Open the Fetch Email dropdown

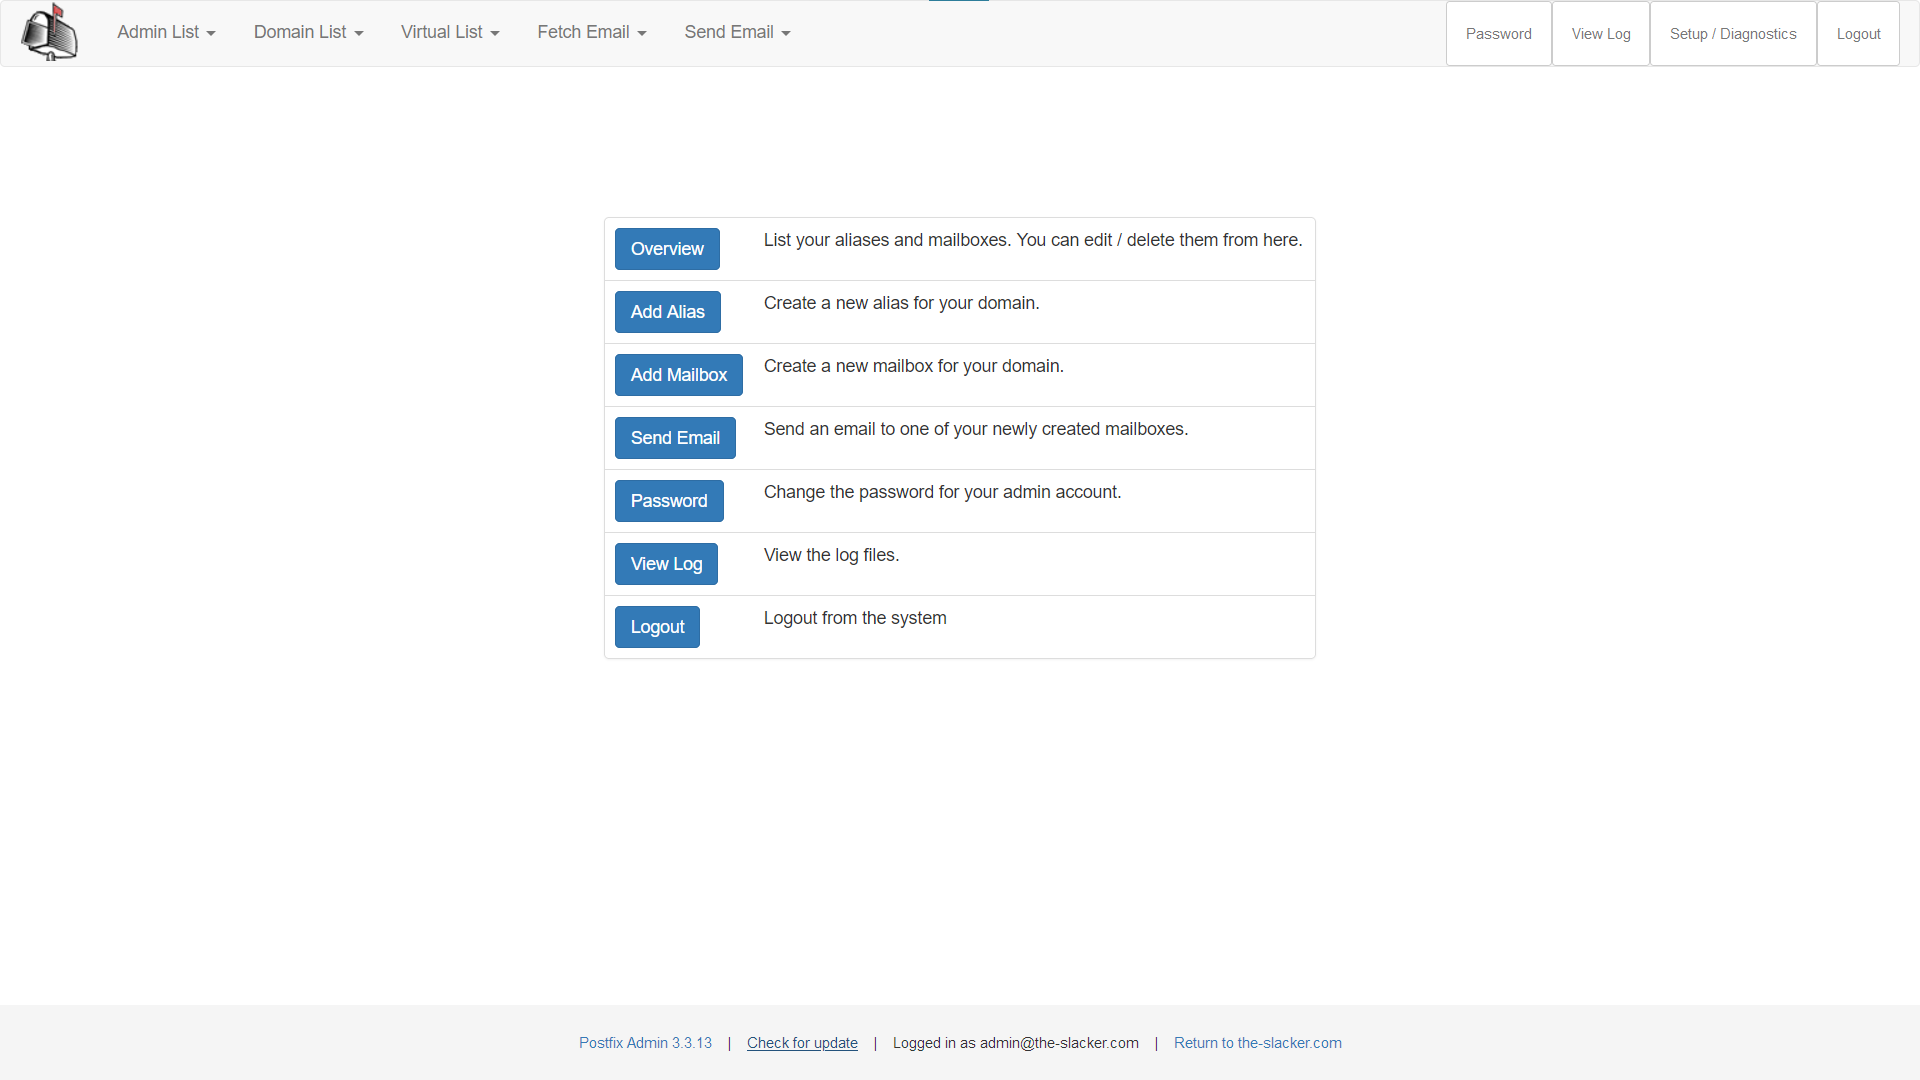589,32
